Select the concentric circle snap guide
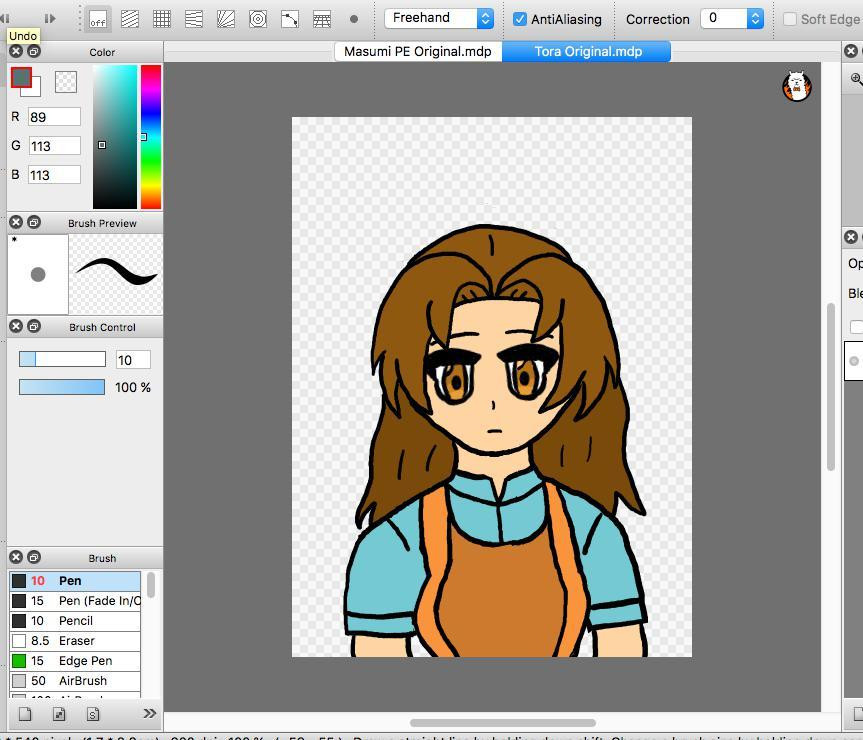 (258, 20)
